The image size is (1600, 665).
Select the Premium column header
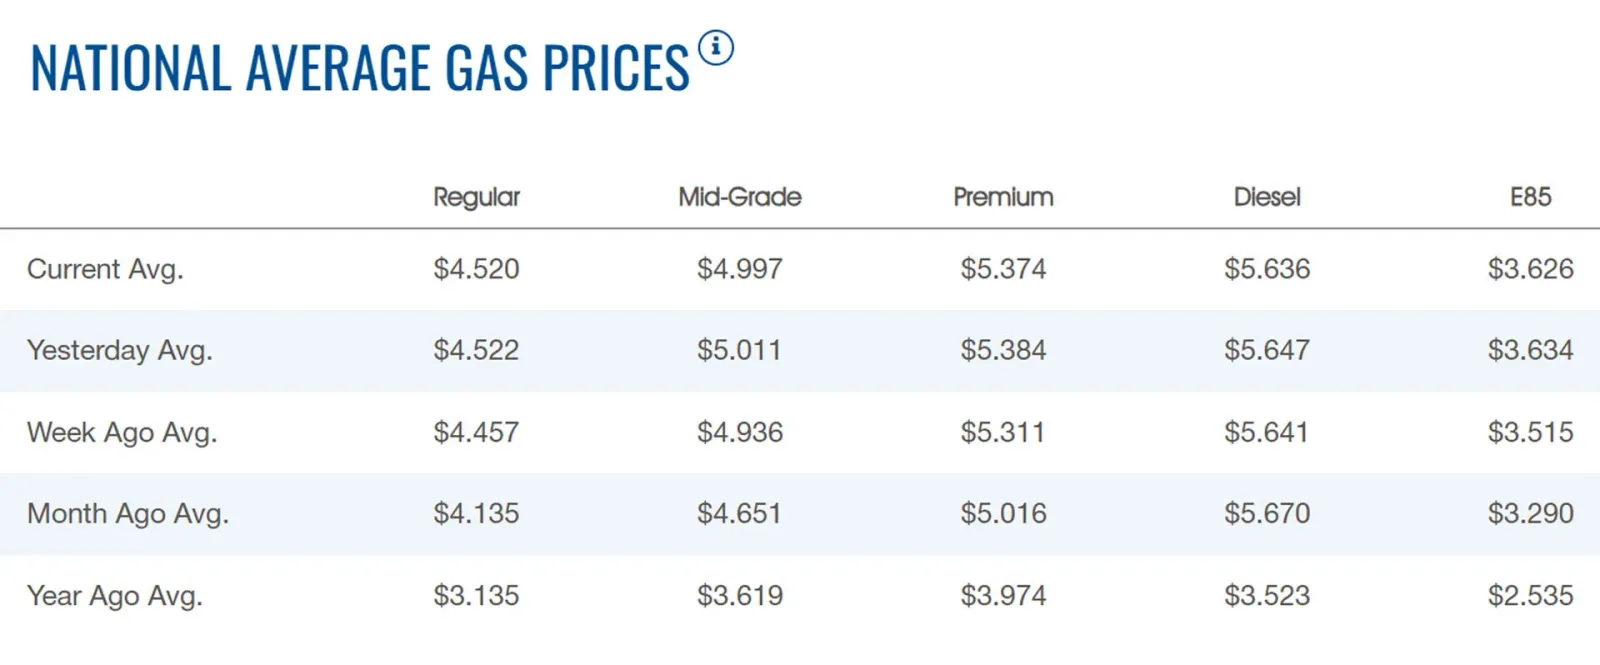(x=1003, y=196)
